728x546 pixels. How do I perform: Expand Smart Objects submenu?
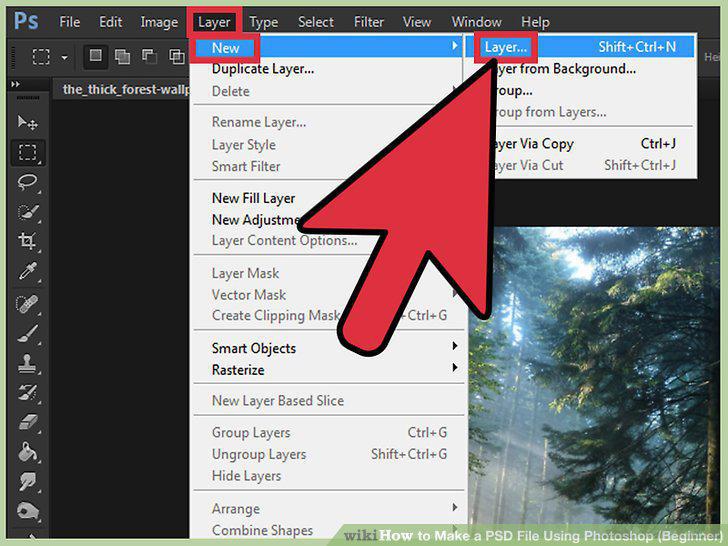tap(328, 348)
